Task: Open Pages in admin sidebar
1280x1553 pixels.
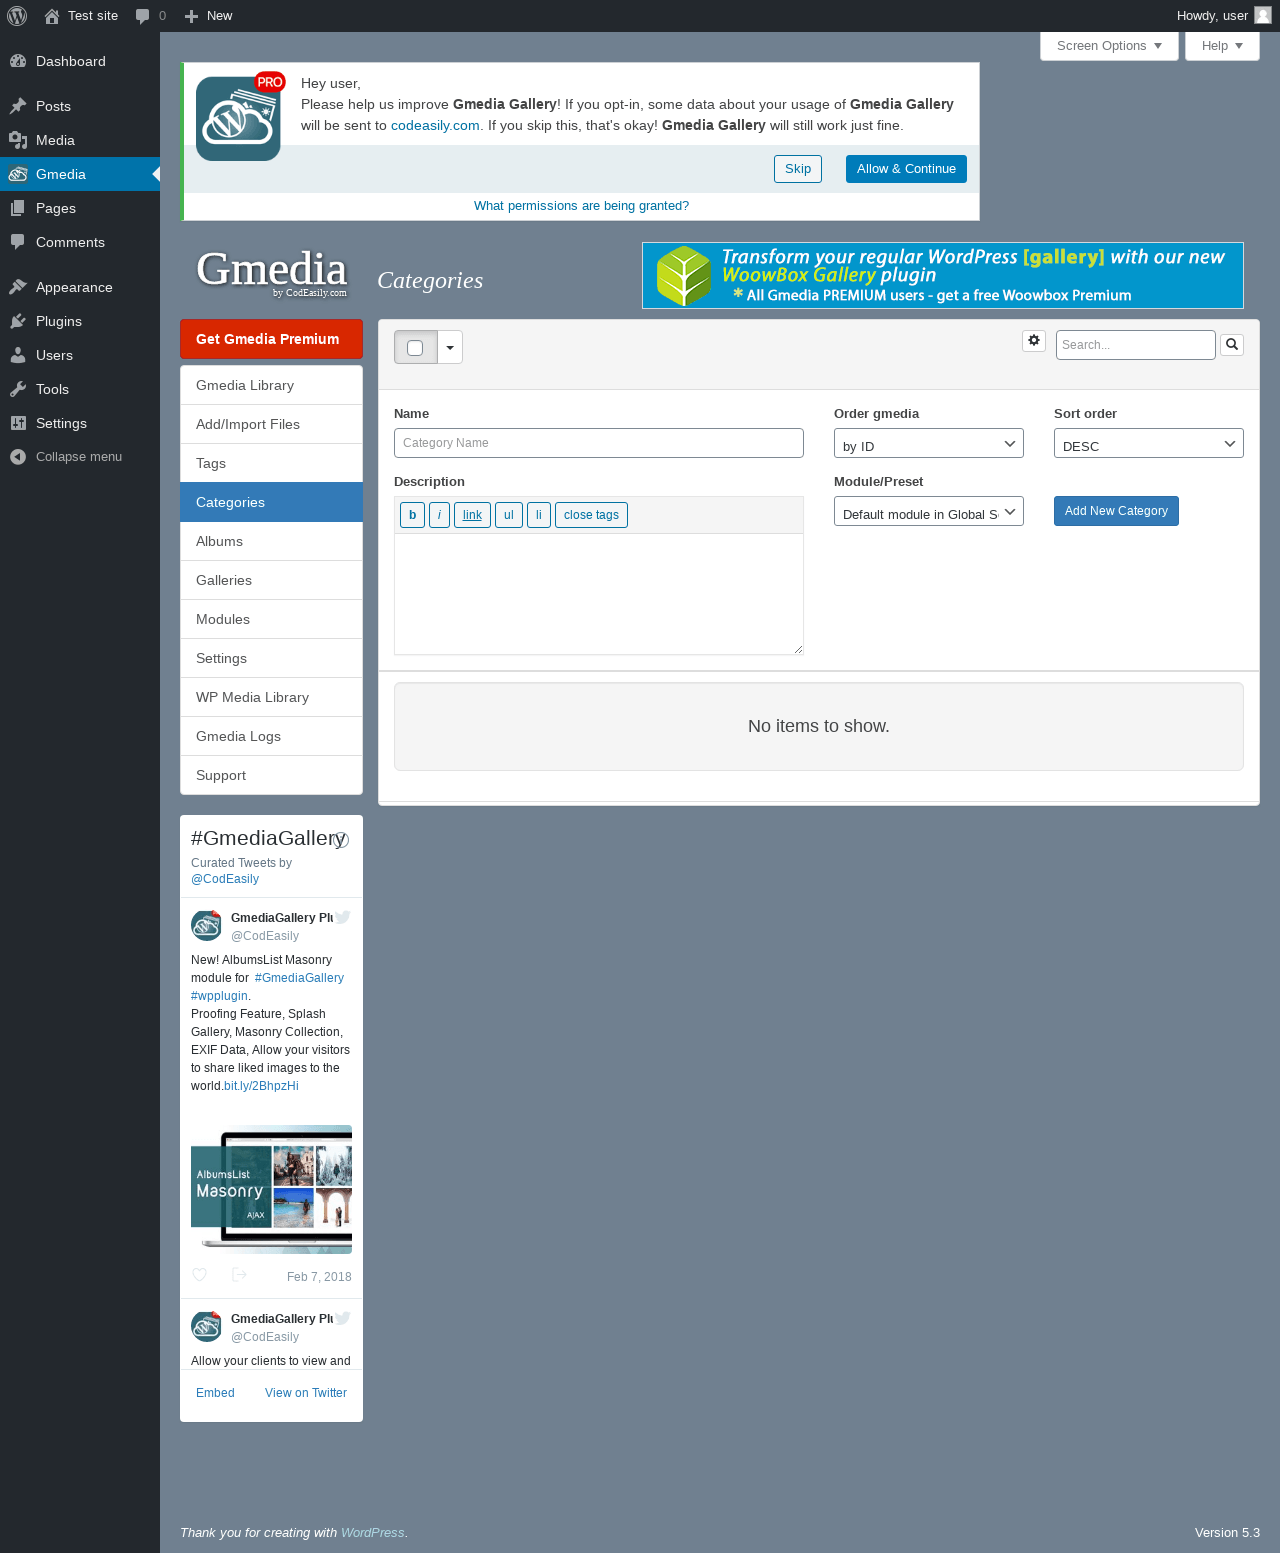Action: [80, 208]
